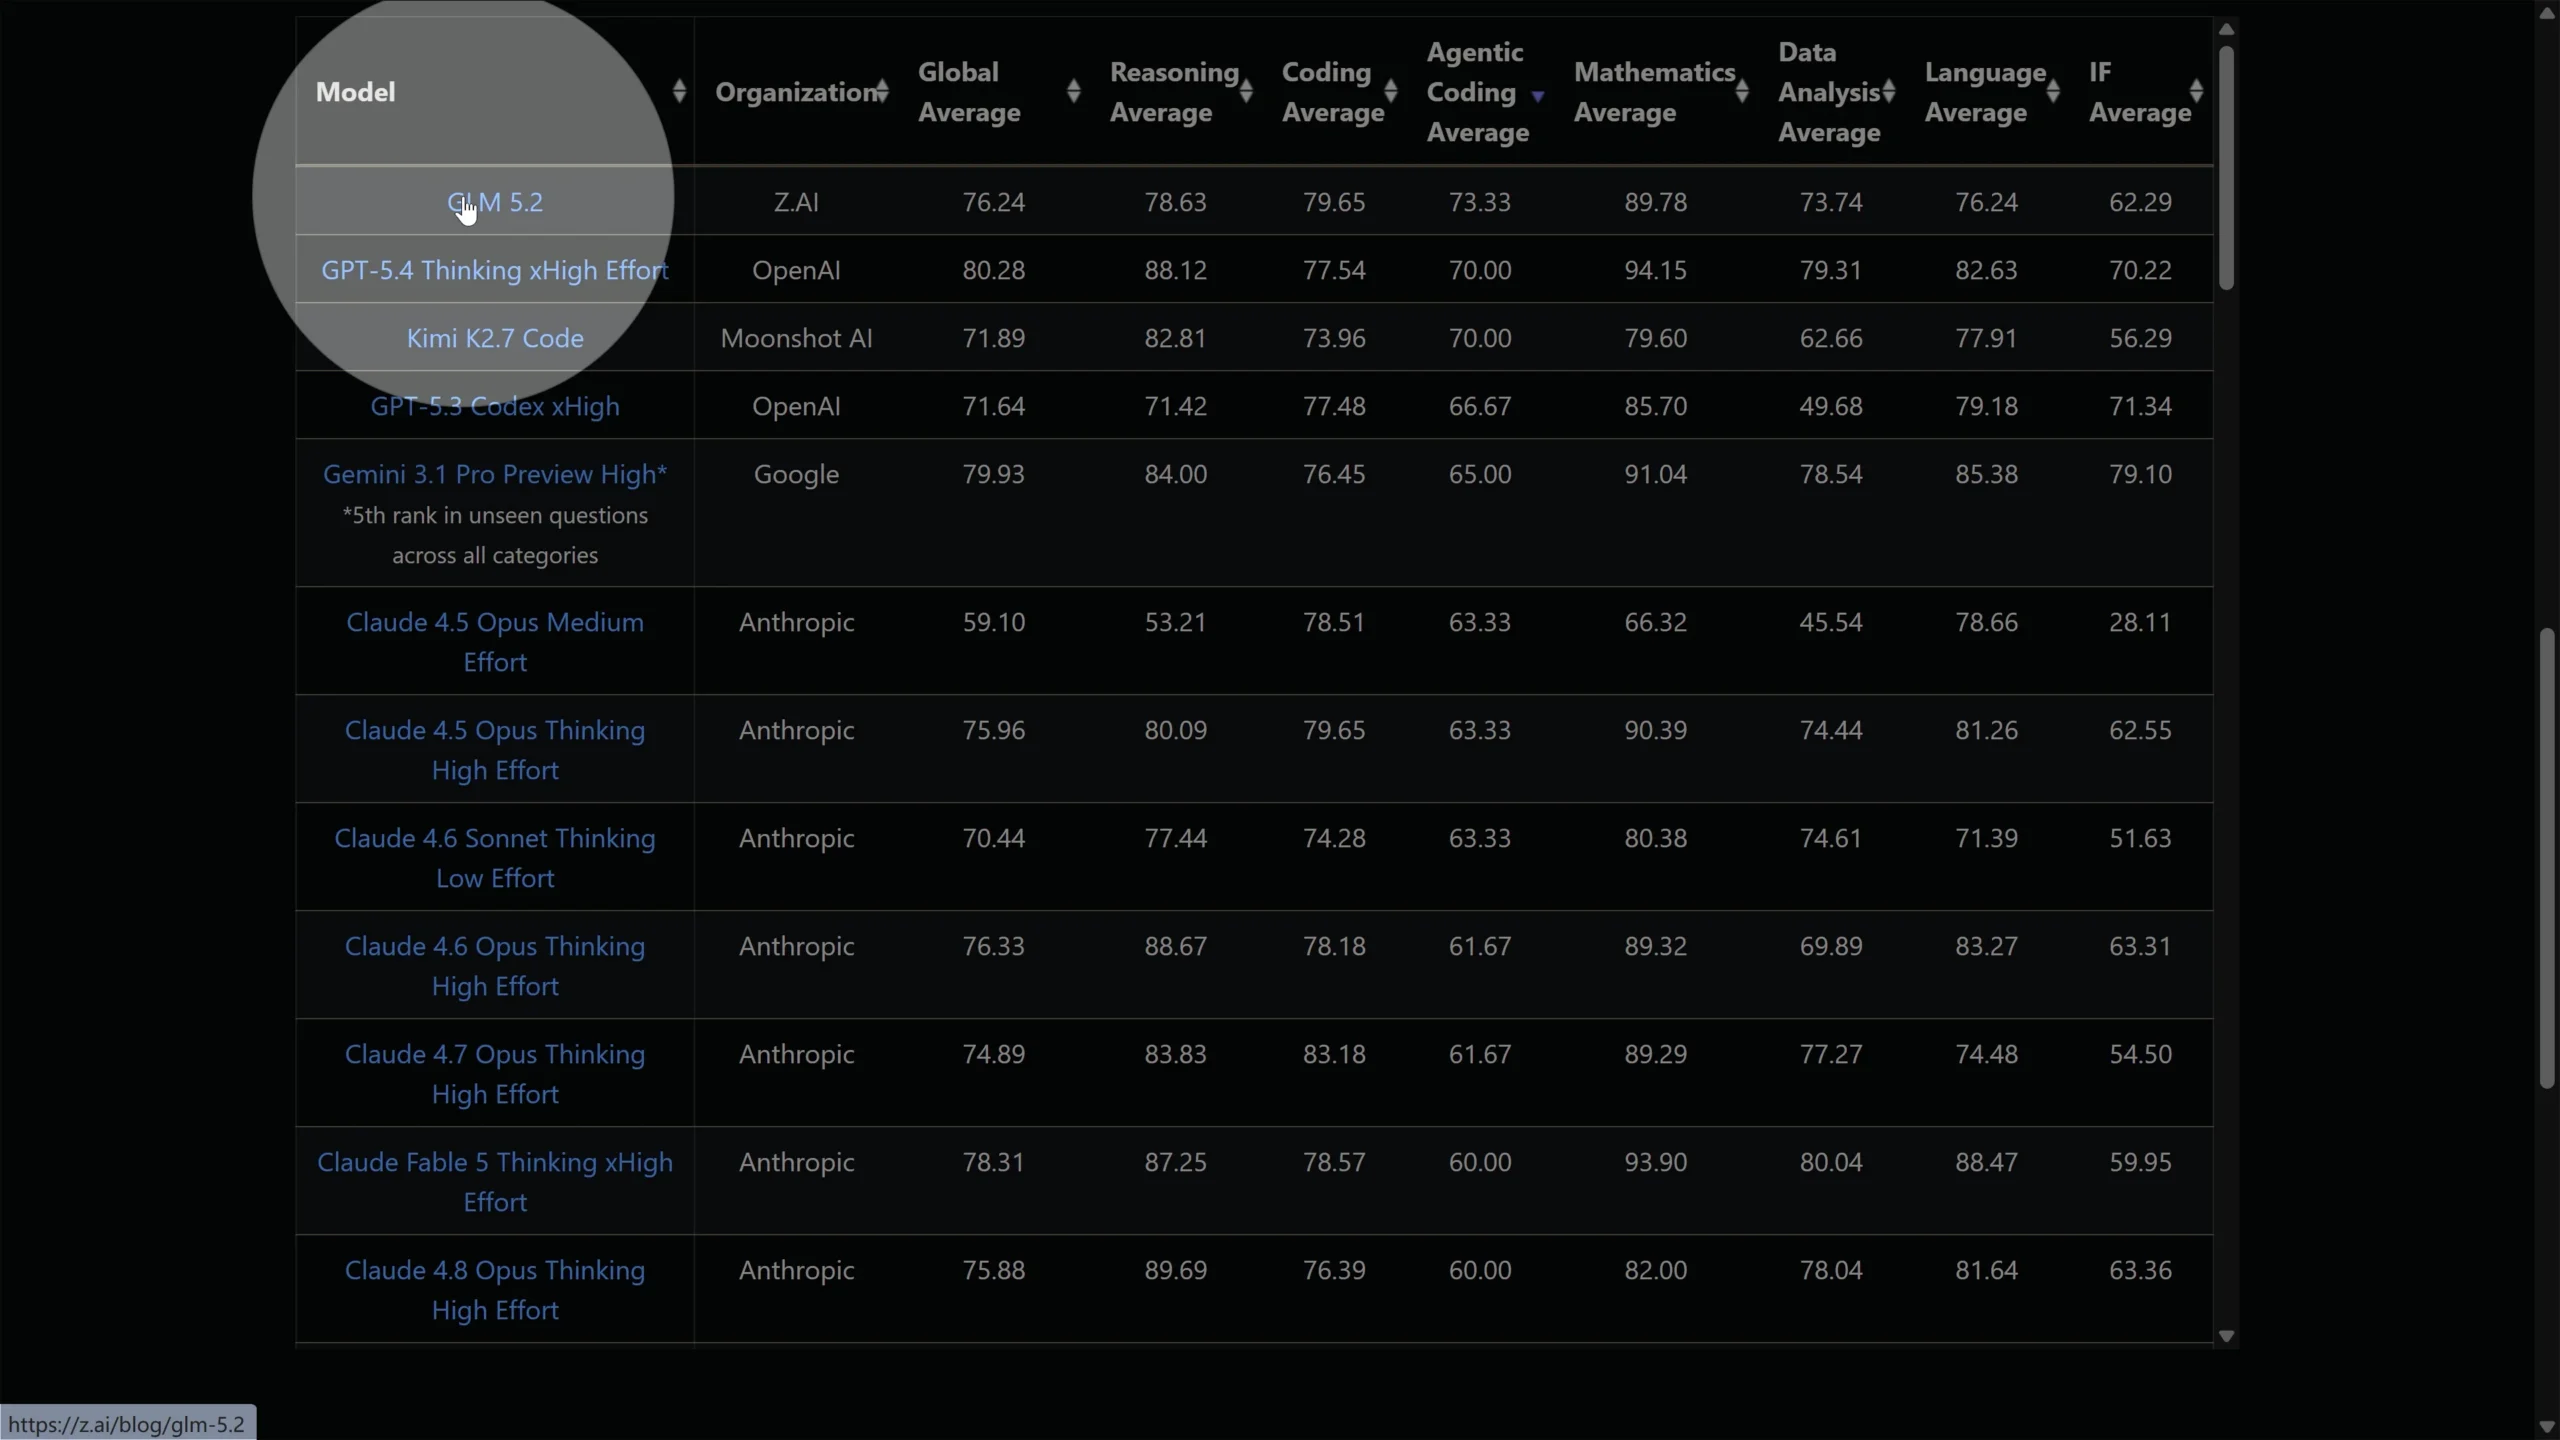The width and height of the screenshot is (2560, 1440).
Task: Sort by Global Average arrows
Action: 1073,91
